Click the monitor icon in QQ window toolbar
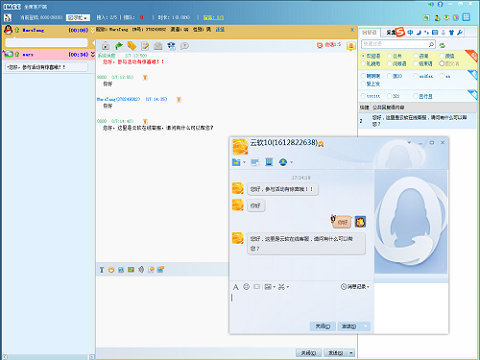Viewport: 480px width, 360px height. [x=269, y=162]
